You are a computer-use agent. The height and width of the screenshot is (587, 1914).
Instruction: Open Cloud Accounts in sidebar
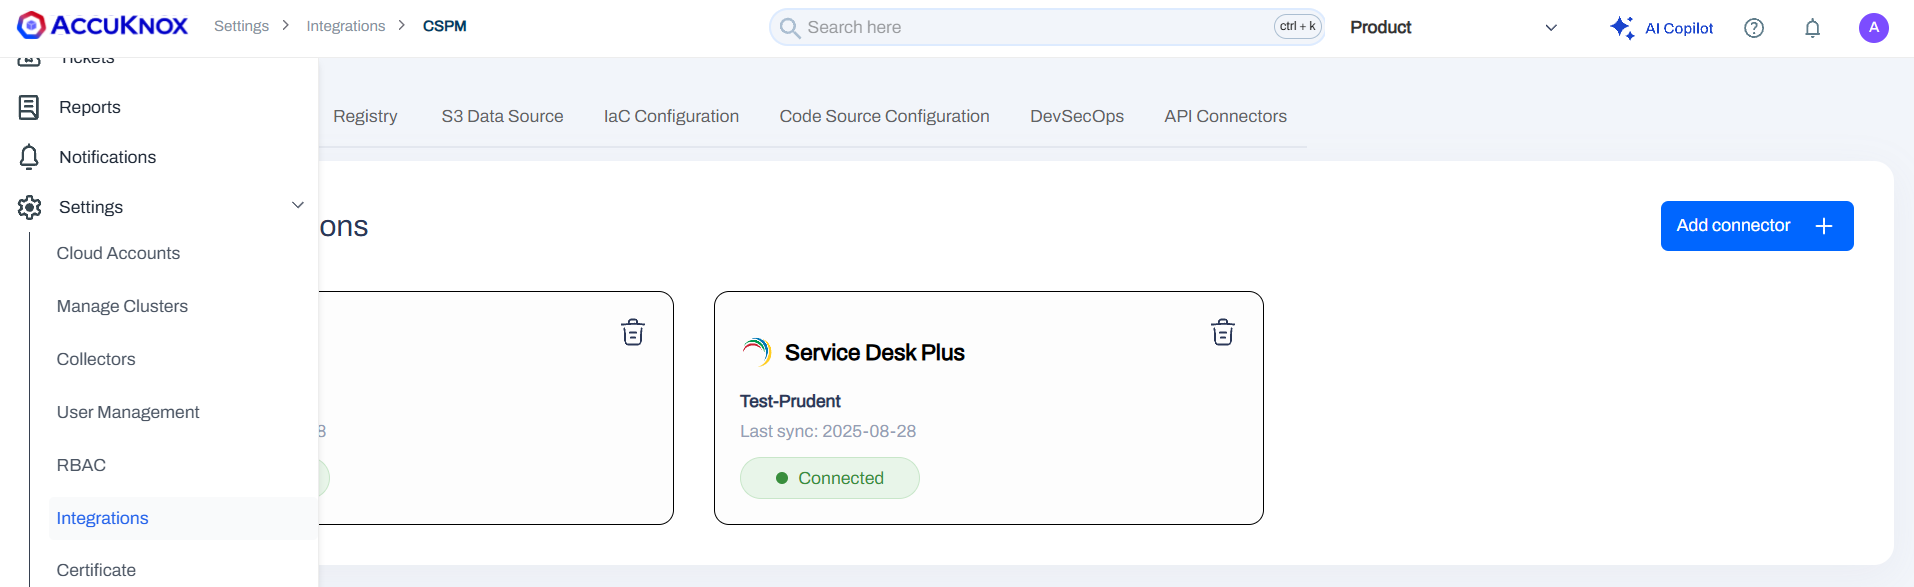(x=118, y=253)
